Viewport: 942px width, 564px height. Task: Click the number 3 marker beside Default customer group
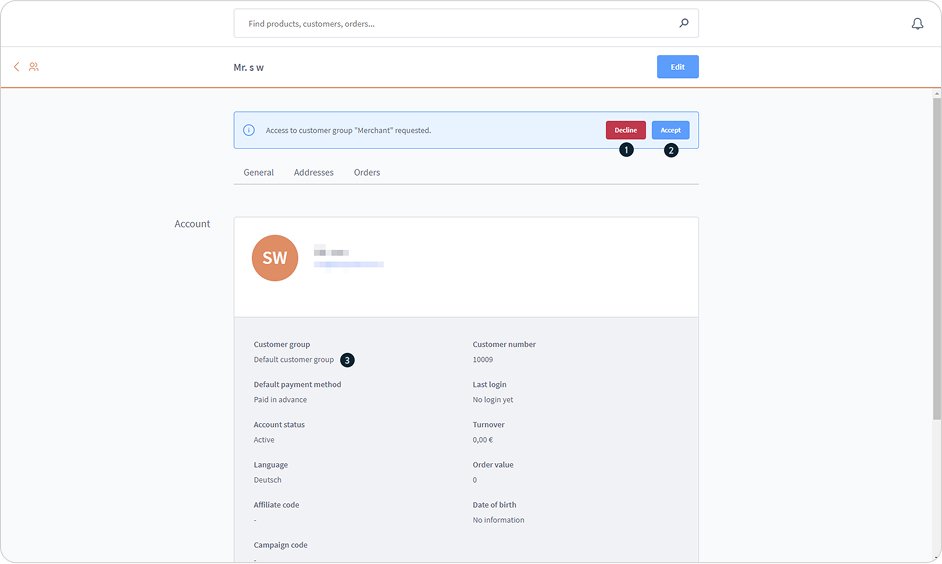347,360
